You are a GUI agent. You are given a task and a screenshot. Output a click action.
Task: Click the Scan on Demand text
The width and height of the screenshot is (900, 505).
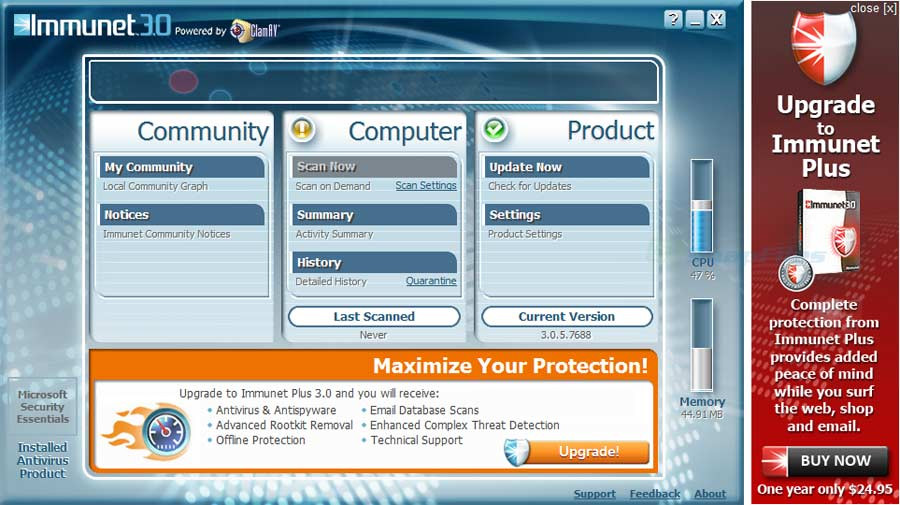(333, 186)
